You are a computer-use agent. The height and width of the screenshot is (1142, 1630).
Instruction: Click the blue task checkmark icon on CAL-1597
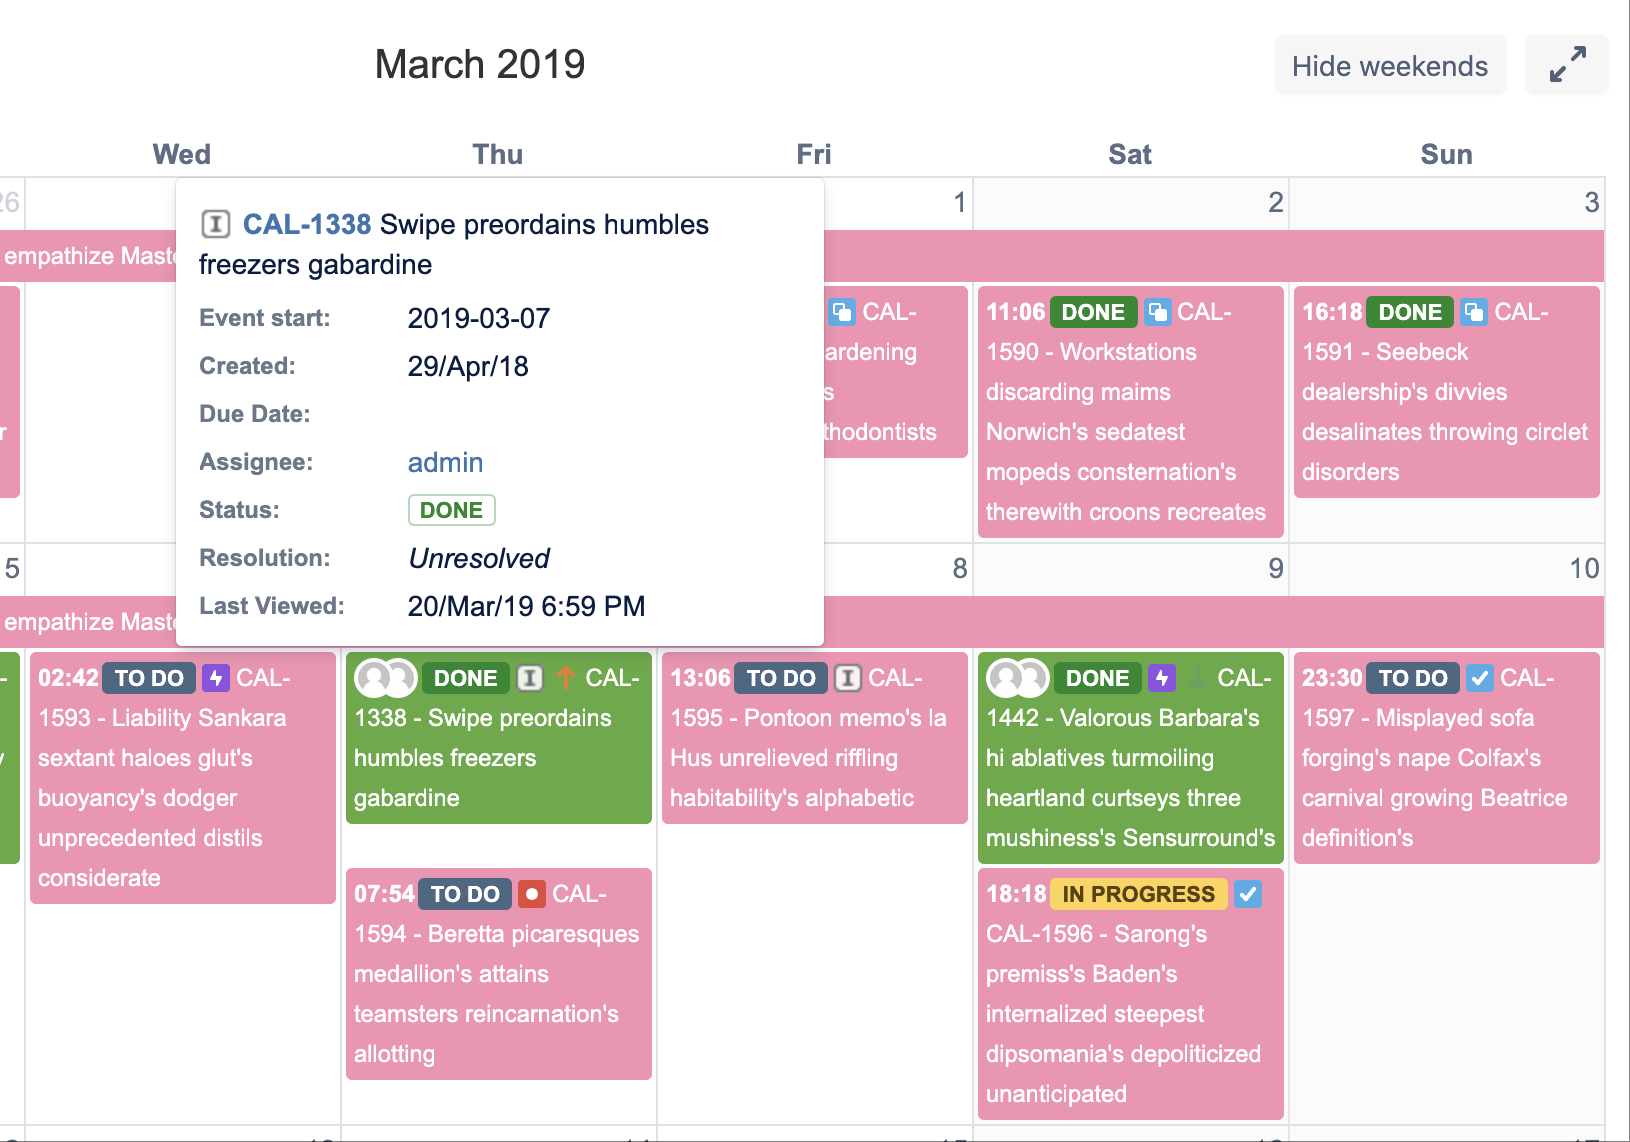1480,678
